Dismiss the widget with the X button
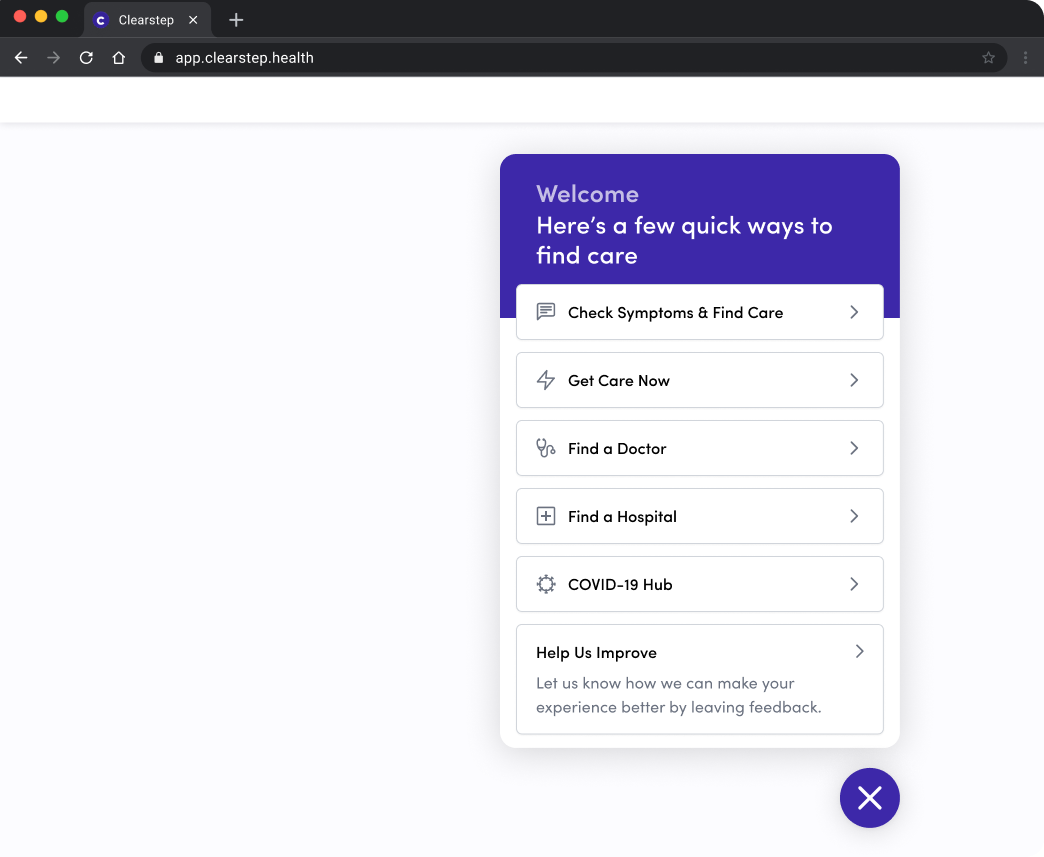The width and height of the screenshot is (1044, 857). coord(869,798)
